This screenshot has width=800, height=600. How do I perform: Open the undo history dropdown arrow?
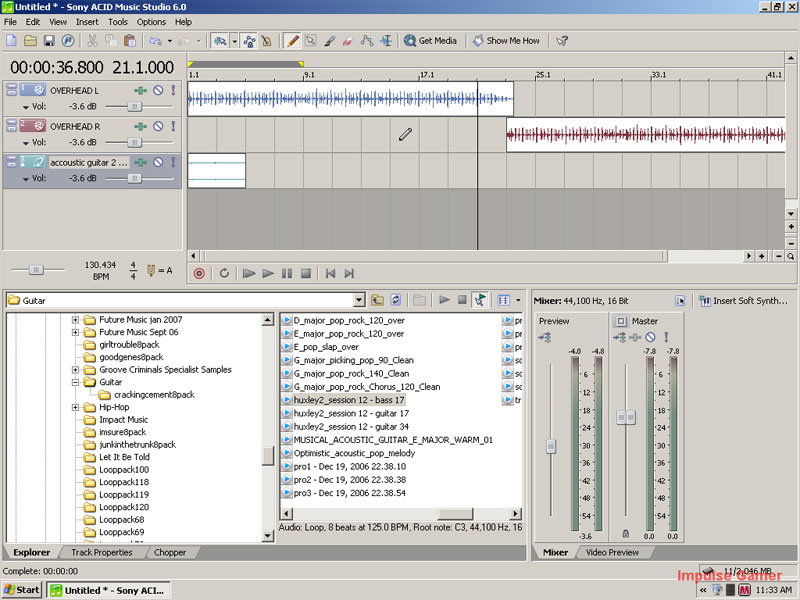pos(170,41)
